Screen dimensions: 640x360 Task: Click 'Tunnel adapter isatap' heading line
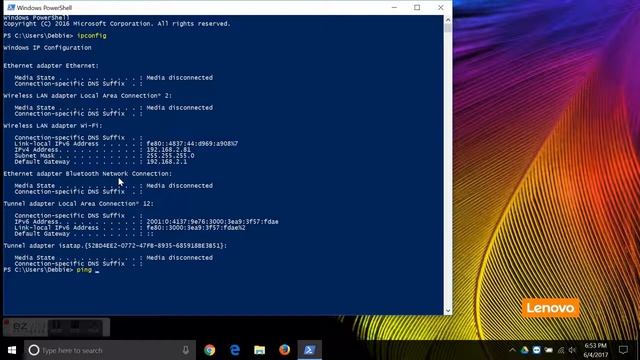coord(115,245)
